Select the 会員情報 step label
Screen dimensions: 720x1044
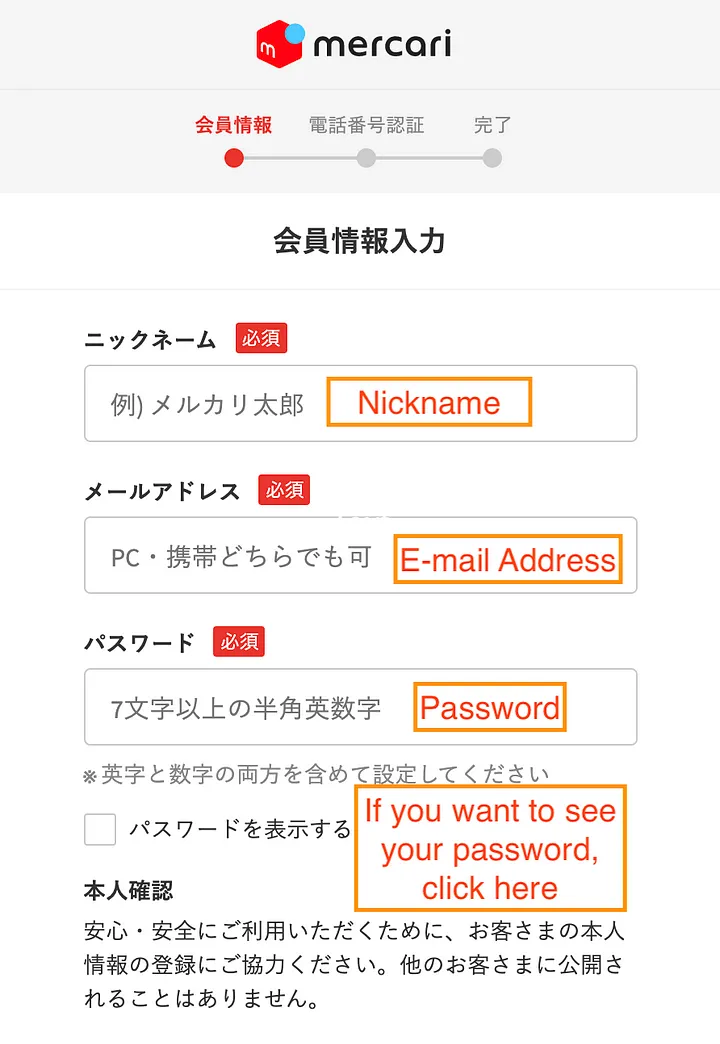233,125
